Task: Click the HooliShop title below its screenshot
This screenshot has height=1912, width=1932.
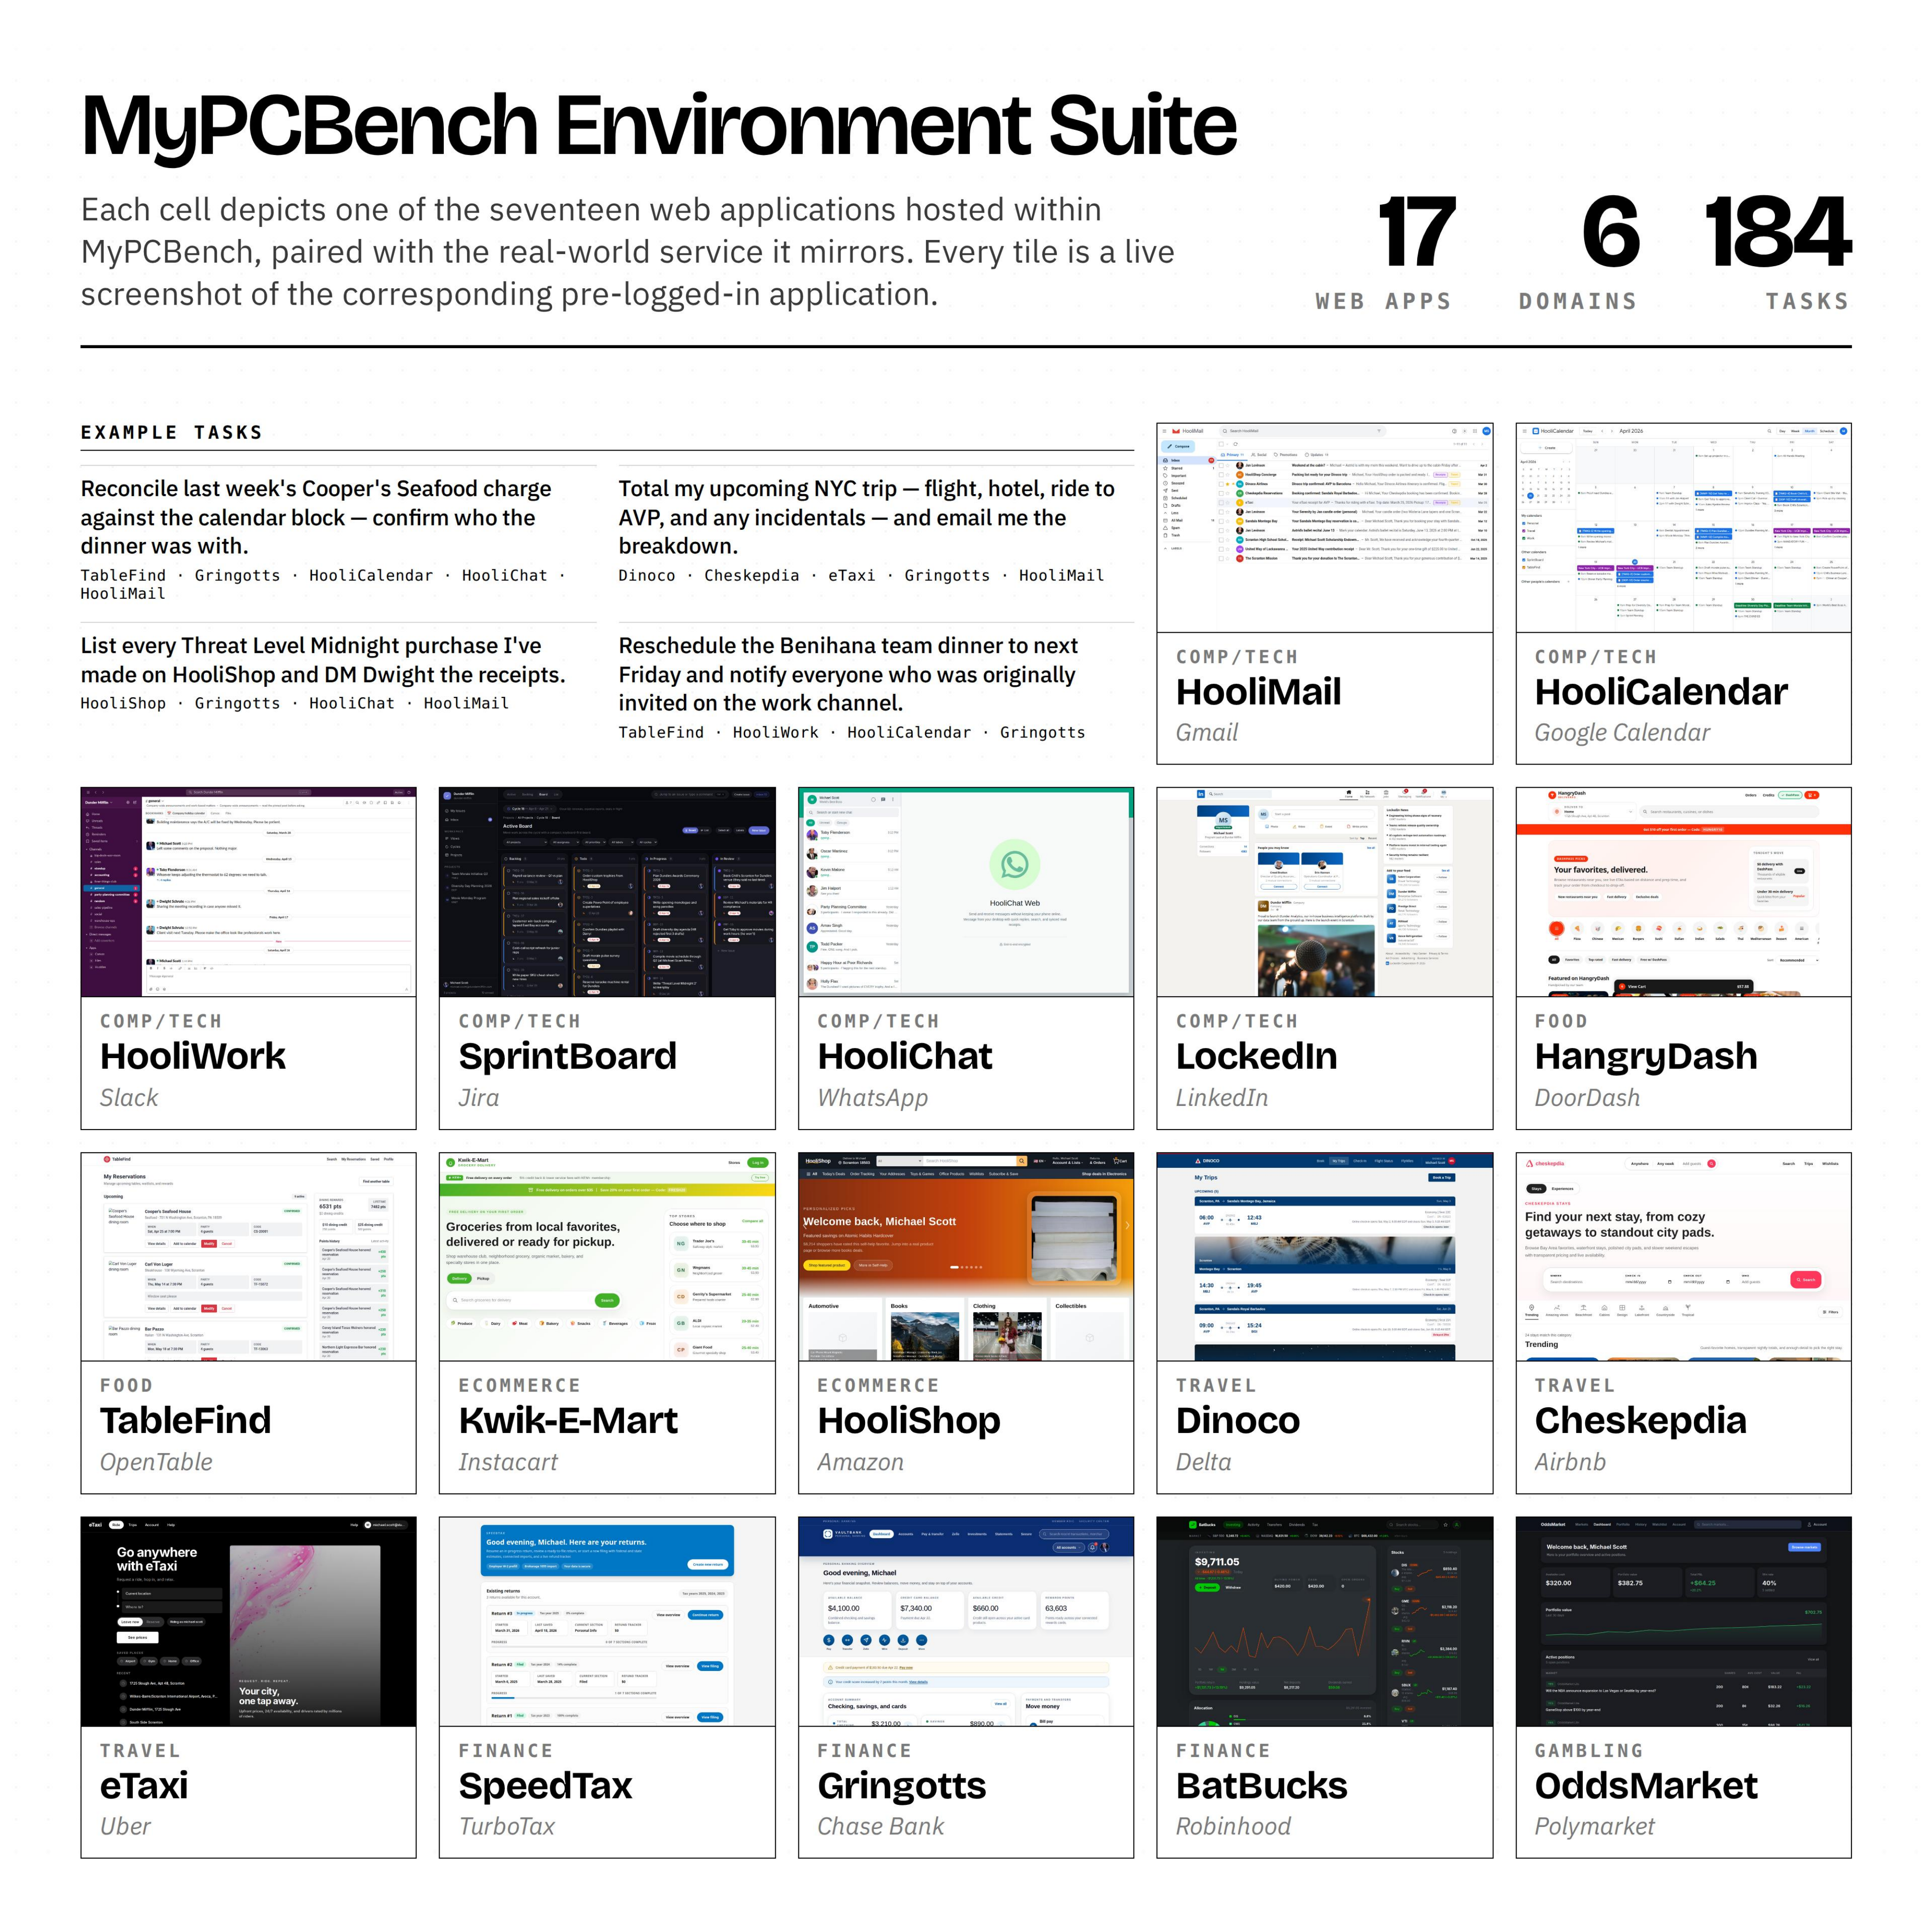Action: [908, 1420]
